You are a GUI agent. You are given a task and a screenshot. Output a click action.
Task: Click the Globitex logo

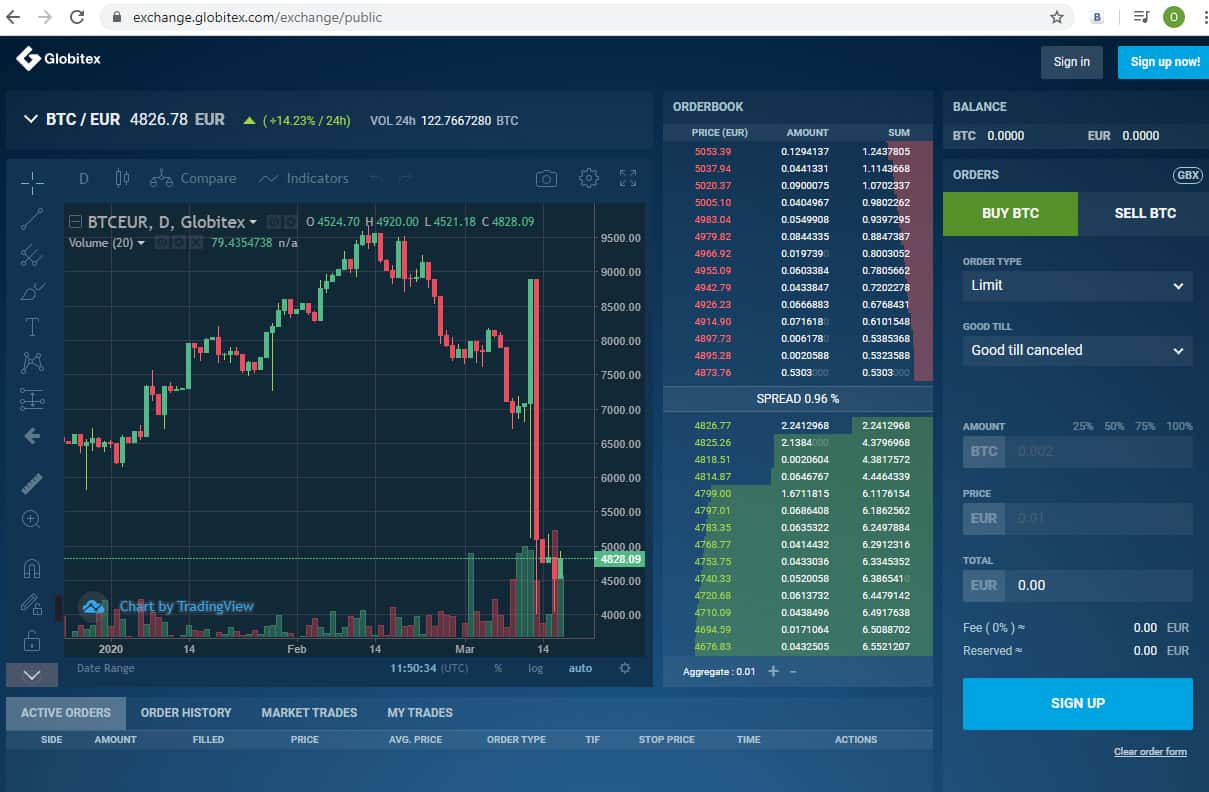(59, 59)
